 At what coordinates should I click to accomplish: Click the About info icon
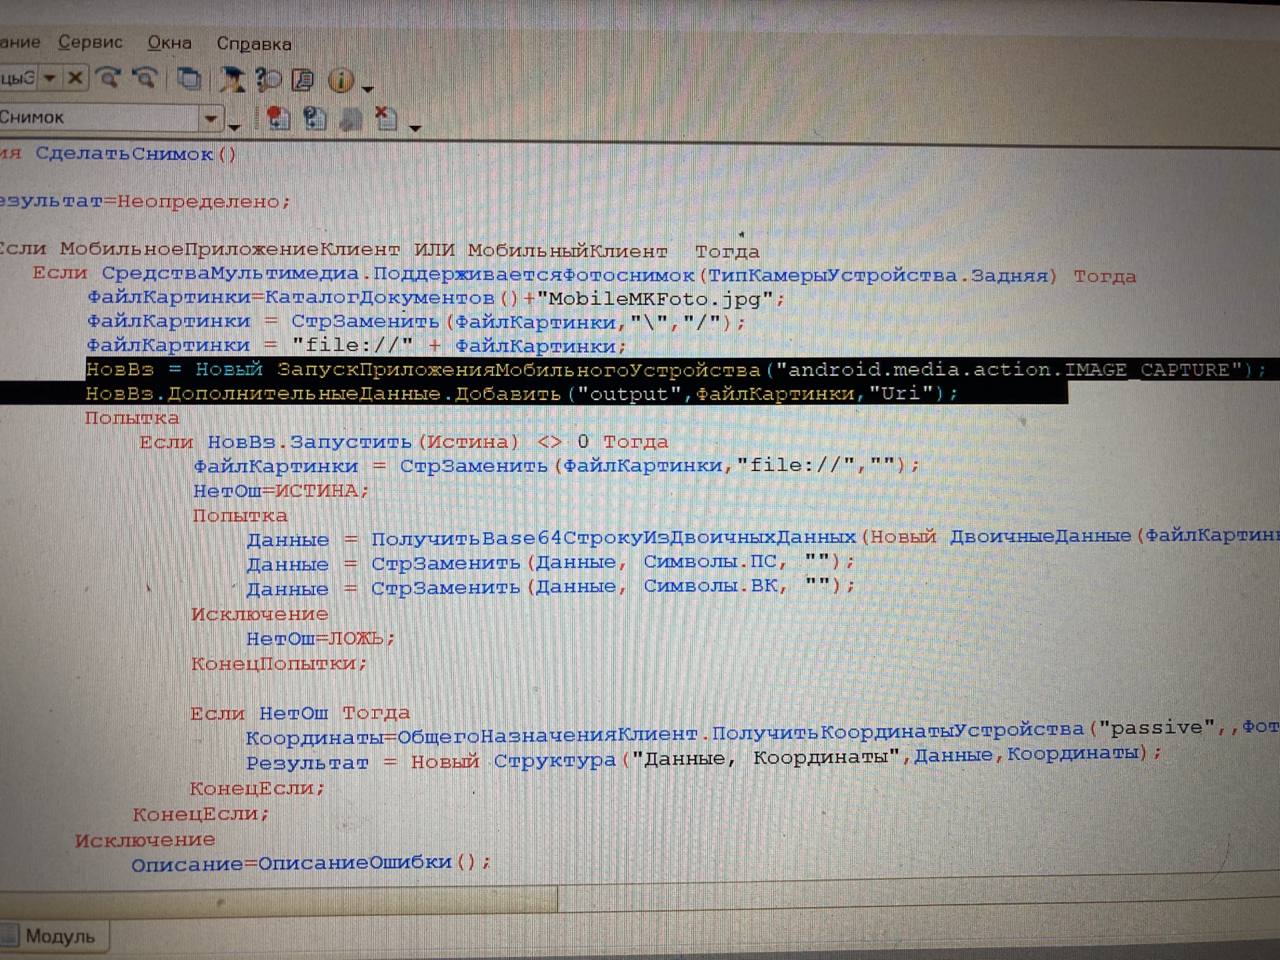[x=341, y=80]
